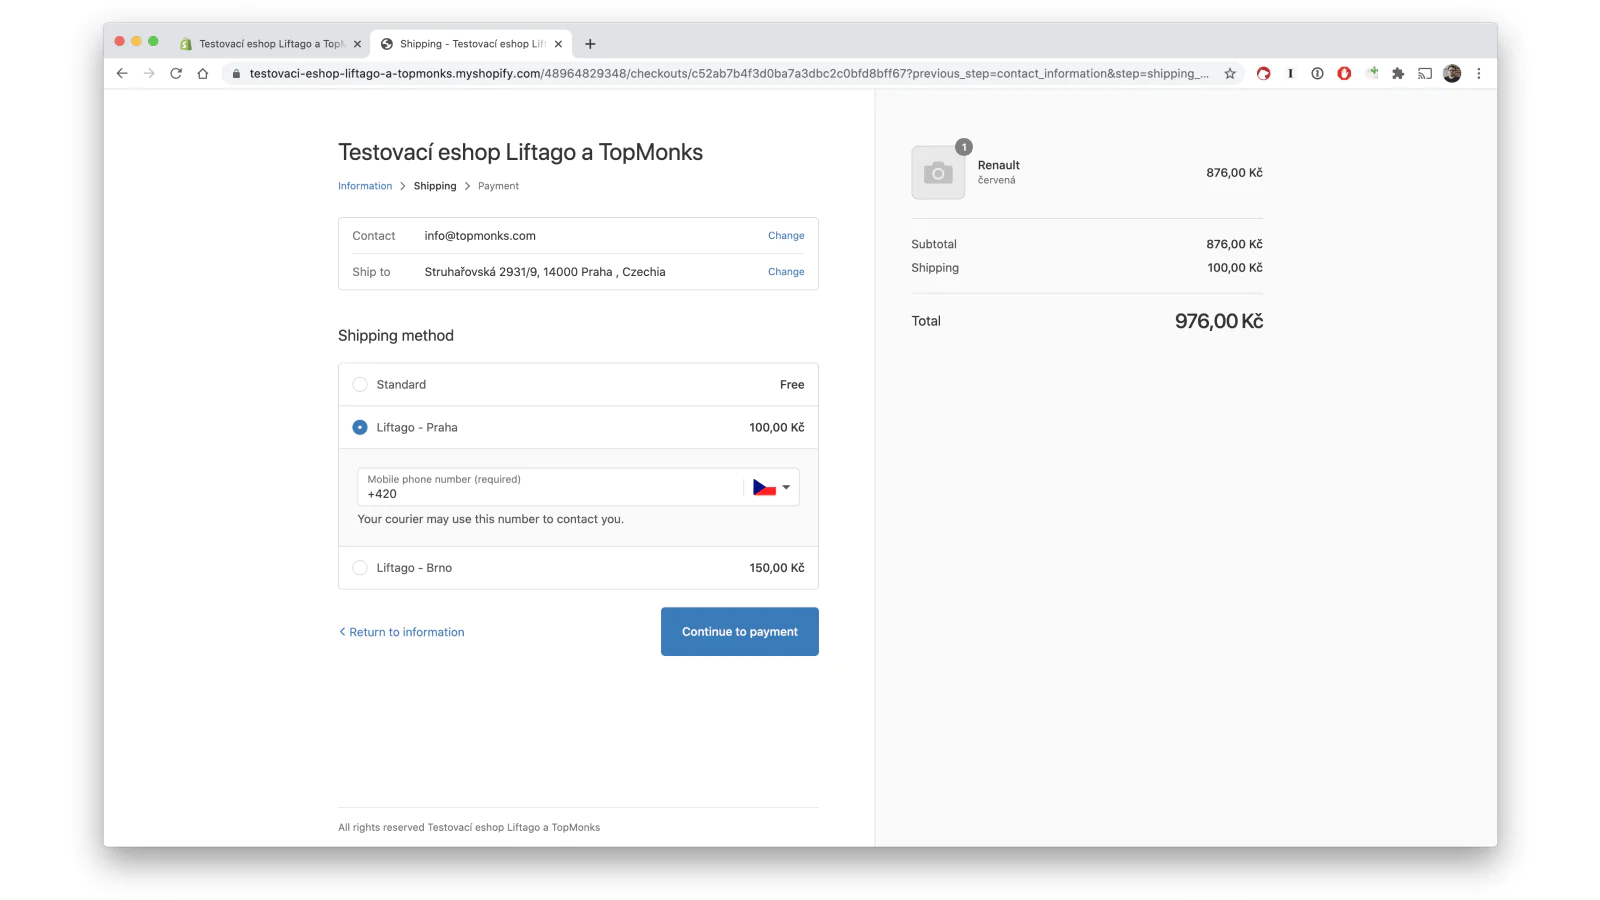Change the Ship to address
This screenshot has height=900, width=1600.
click(786, 272)
